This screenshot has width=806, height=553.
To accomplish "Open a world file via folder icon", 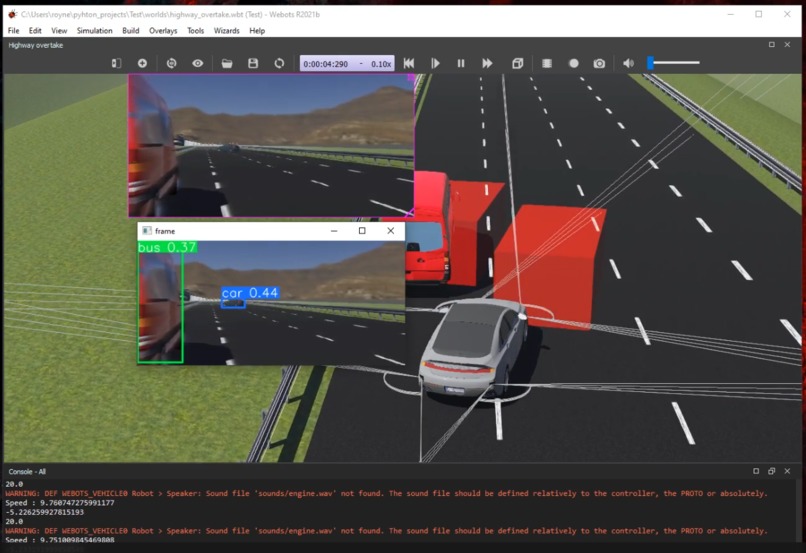I will click(227, 63).
